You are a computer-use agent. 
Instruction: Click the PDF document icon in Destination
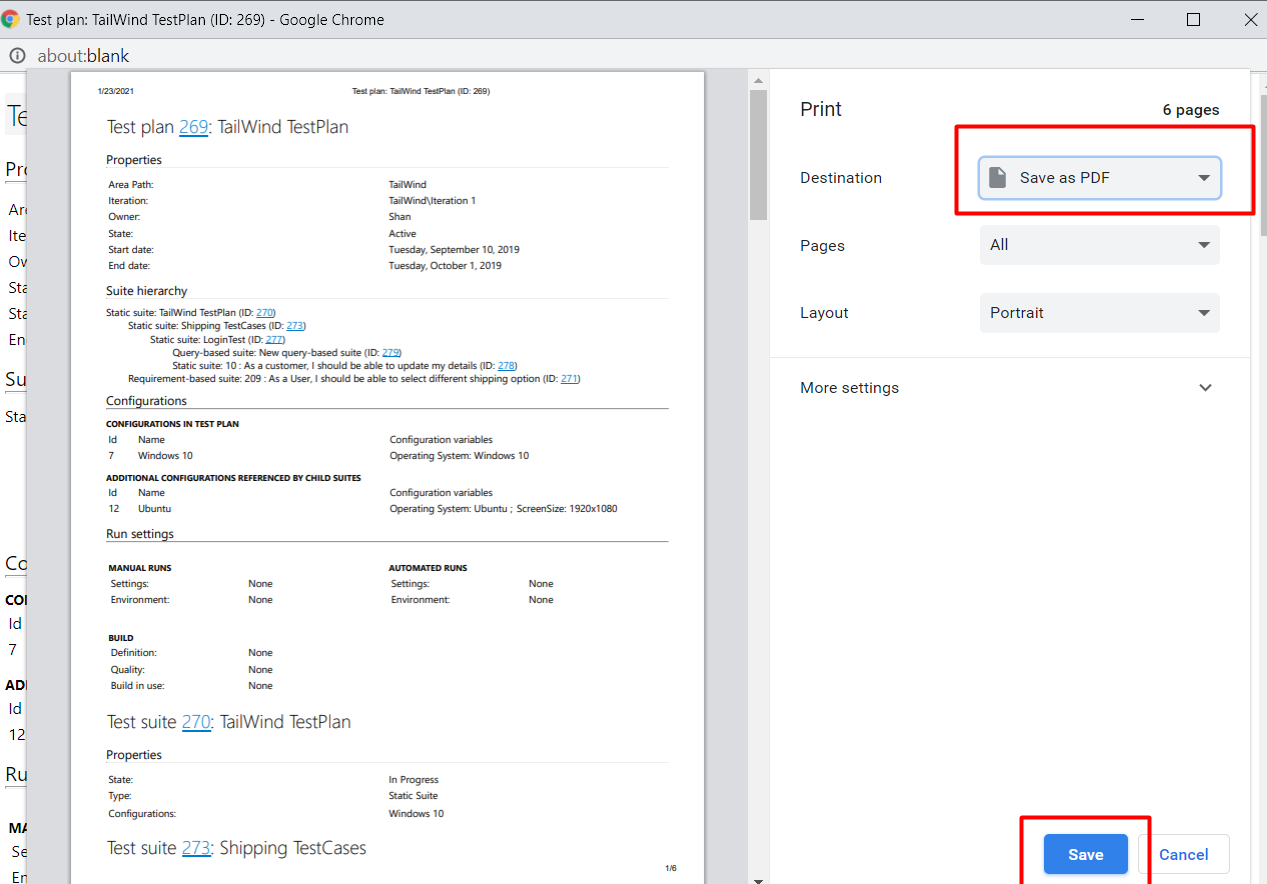[x=997, y=178]
